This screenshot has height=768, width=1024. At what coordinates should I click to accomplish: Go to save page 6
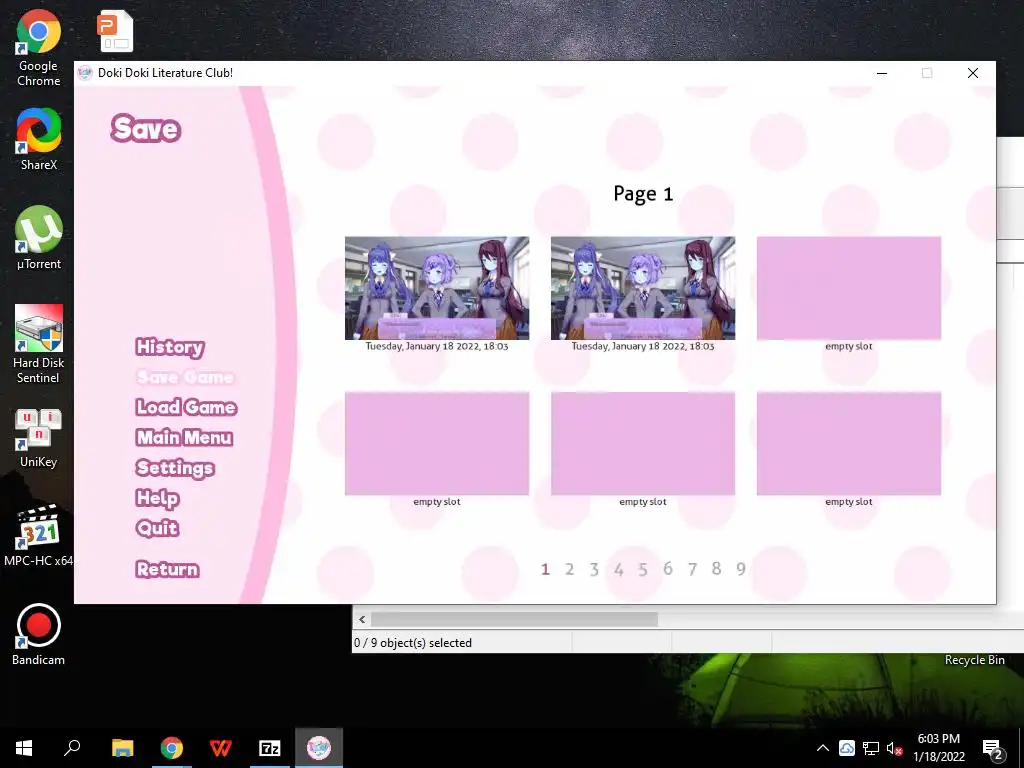[667, 569]
